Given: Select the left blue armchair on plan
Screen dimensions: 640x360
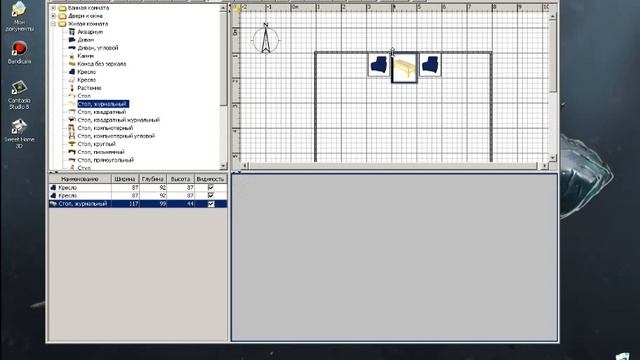Looking at the screenshot, I should point(379,65).
